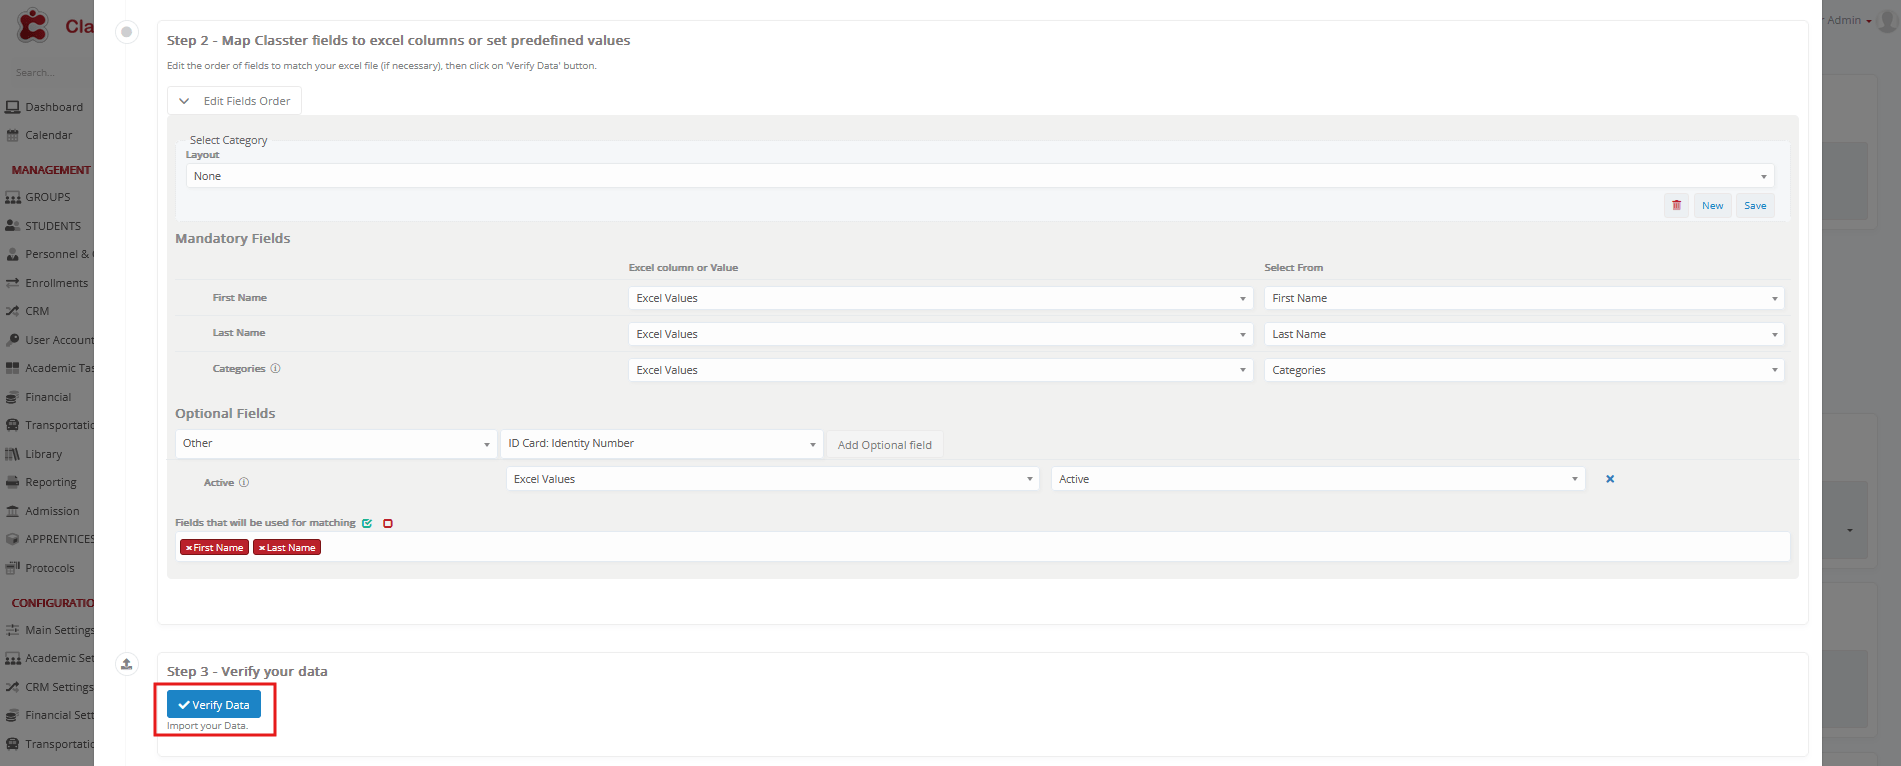
Task: Remove the First Name matching tag
Action: tap(189, 548)
